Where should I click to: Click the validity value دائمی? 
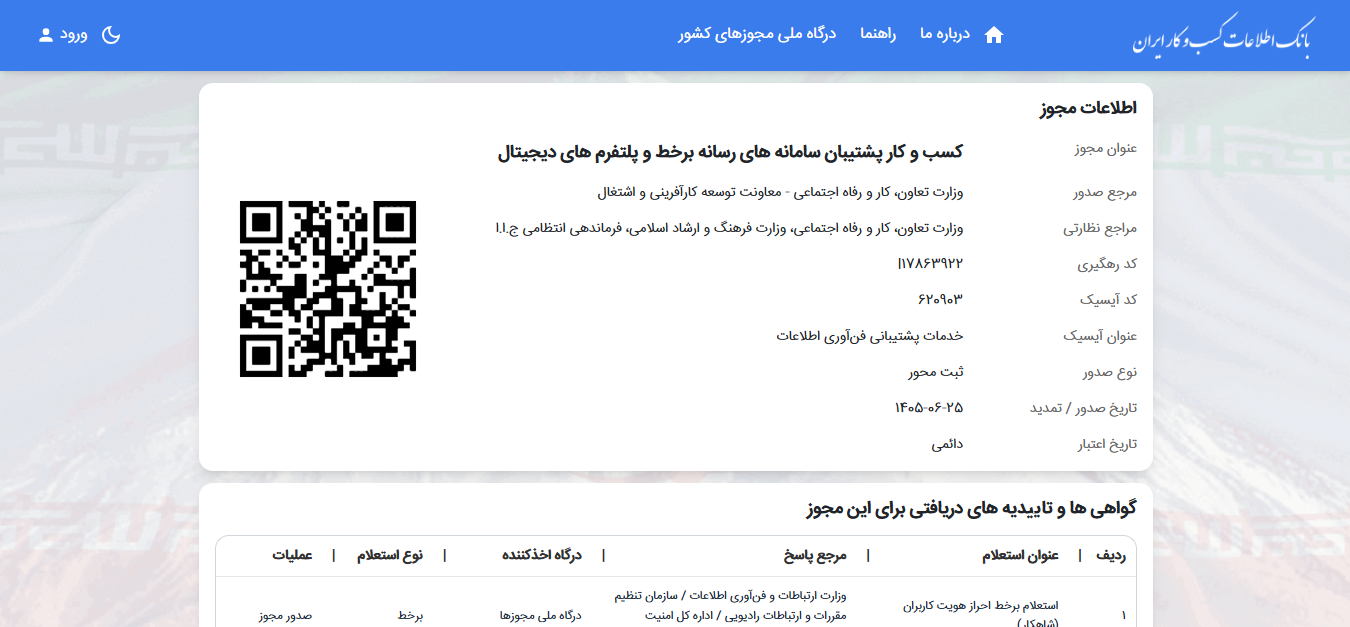click(947, 444)
